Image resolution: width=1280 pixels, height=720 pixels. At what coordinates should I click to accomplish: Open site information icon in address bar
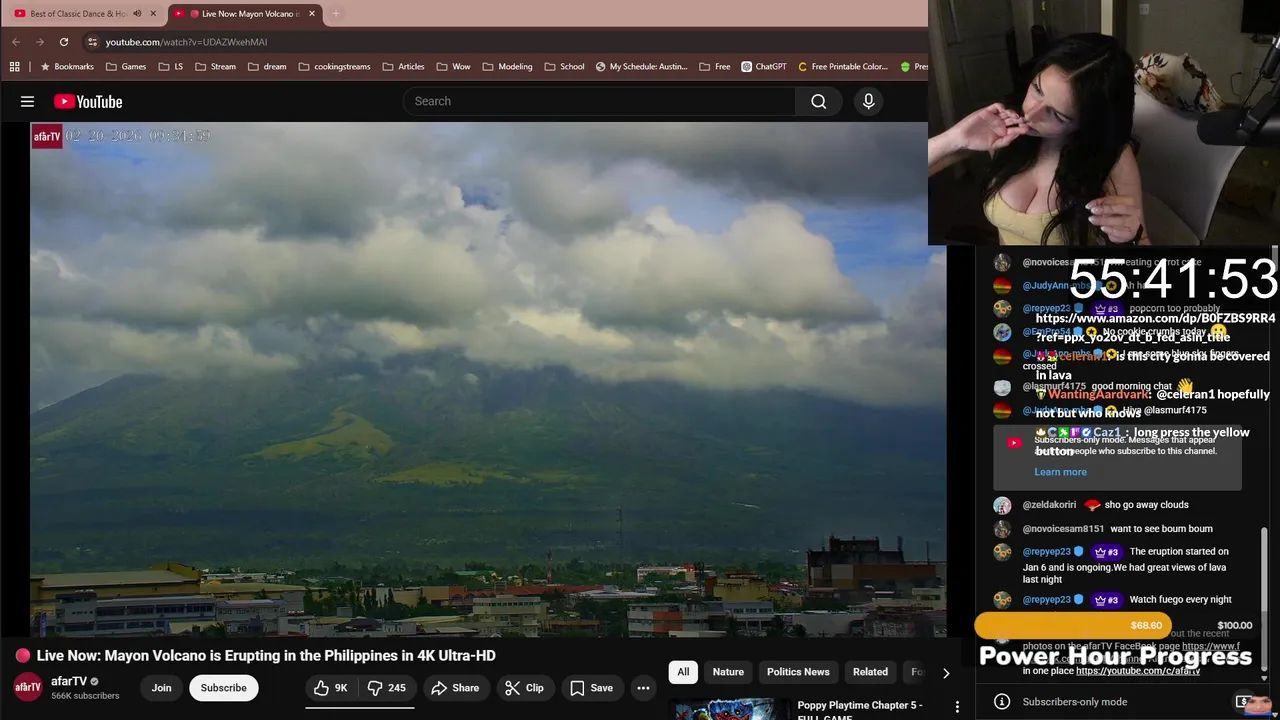(x=92, y=42)
